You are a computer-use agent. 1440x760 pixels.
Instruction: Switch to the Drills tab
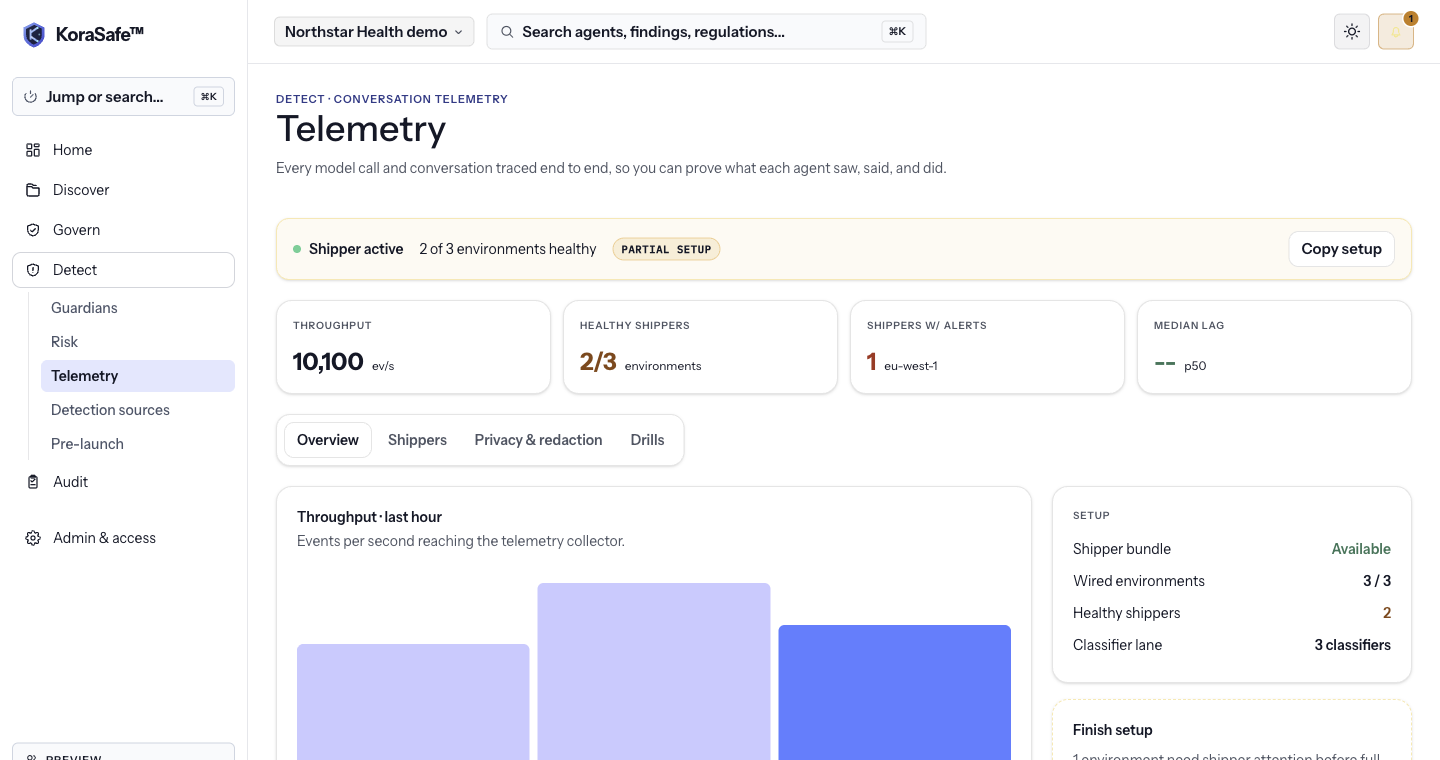647,440
